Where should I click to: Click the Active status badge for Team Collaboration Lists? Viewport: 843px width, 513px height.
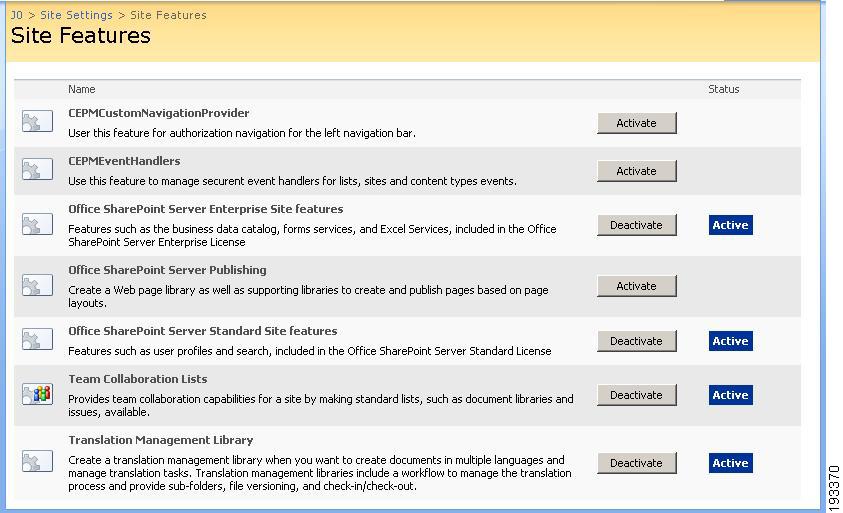731,395
